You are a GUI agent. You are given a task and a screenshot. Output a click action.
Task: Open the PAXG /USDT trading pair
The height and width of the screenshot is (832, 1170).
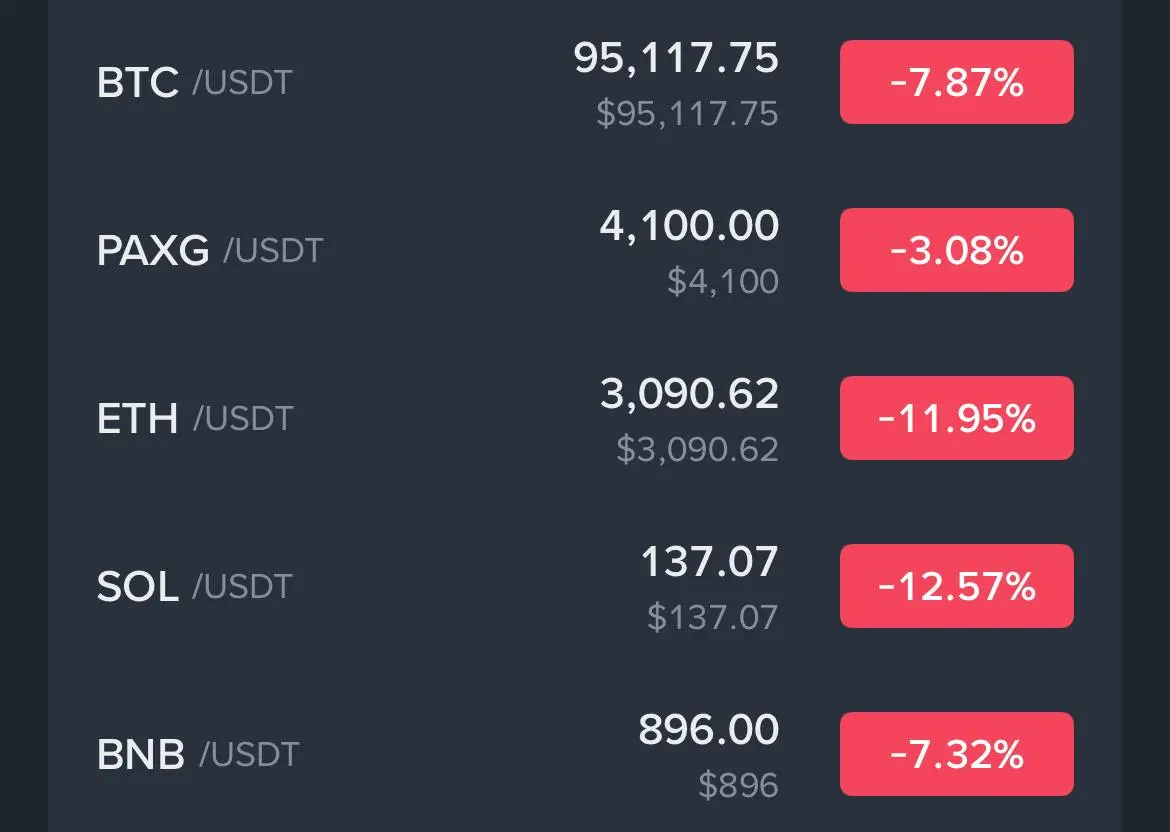210,250
